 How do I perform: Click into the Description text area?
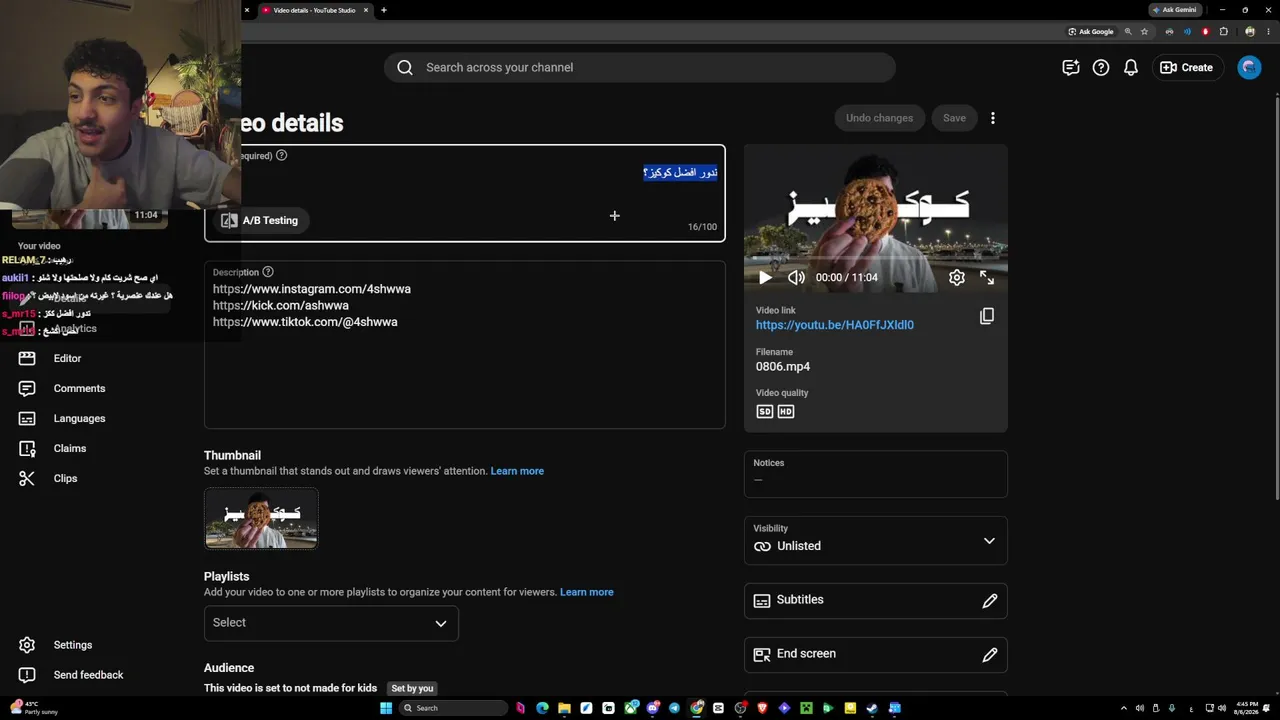click(x=465, y=345)
